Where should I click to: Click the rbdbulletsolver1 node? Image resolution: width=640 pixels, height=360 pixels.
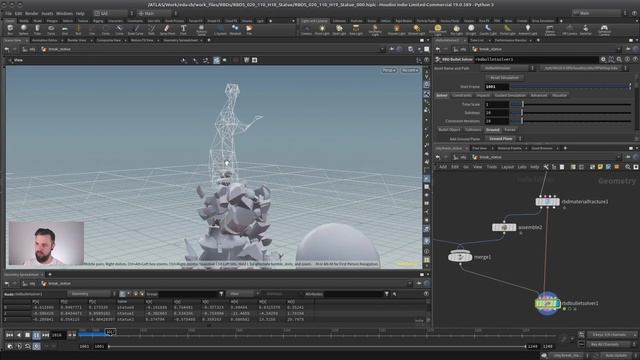point(547,303)
